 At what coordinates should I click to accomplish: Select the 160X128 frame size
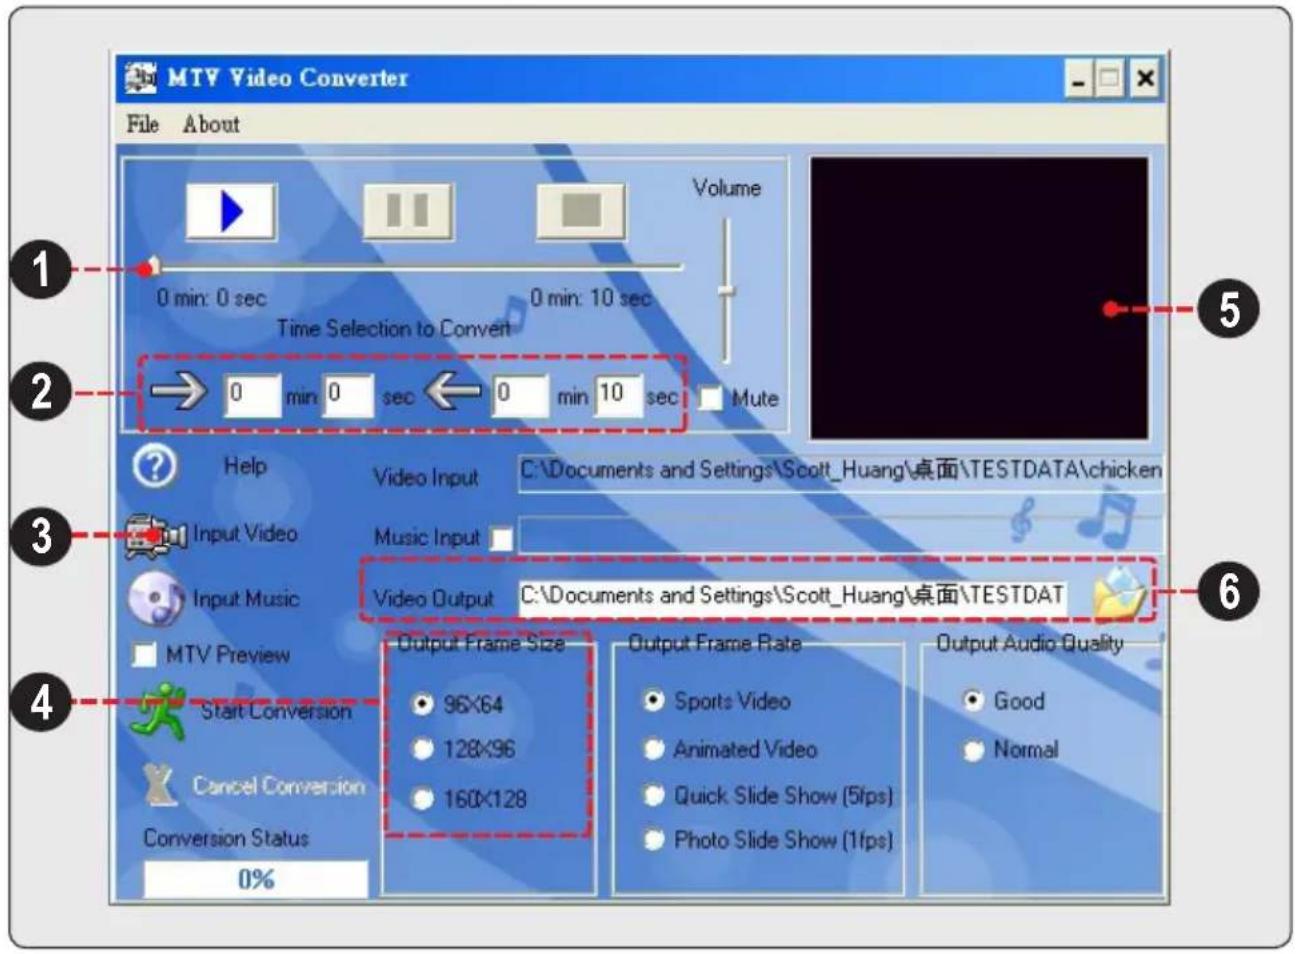(x=423, y=798)
